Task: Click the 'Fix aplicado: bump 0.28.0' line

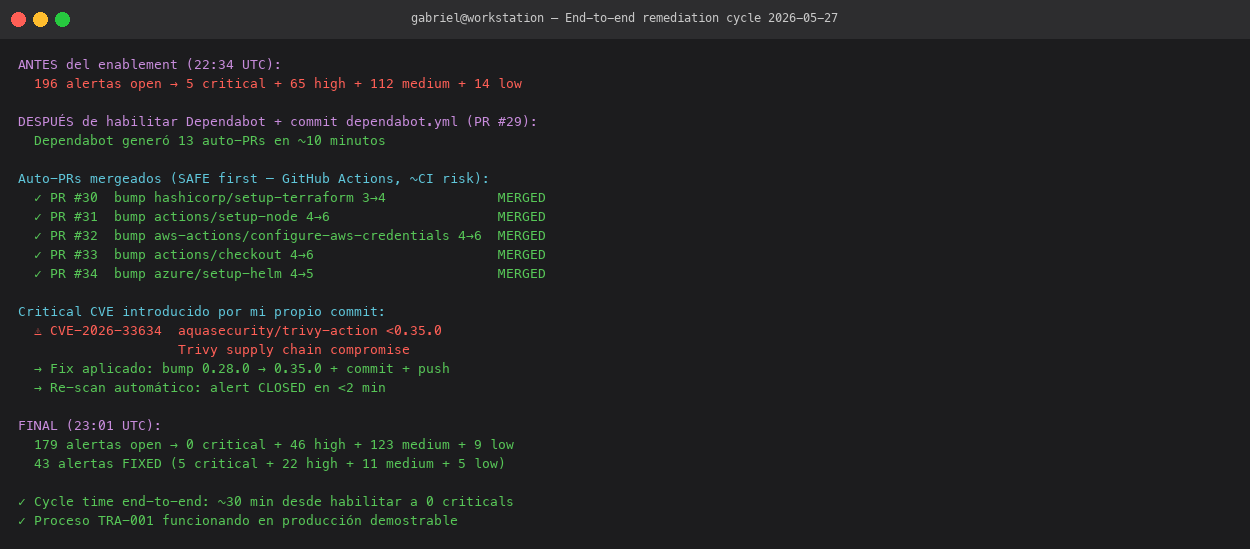Action: point(242,369)
